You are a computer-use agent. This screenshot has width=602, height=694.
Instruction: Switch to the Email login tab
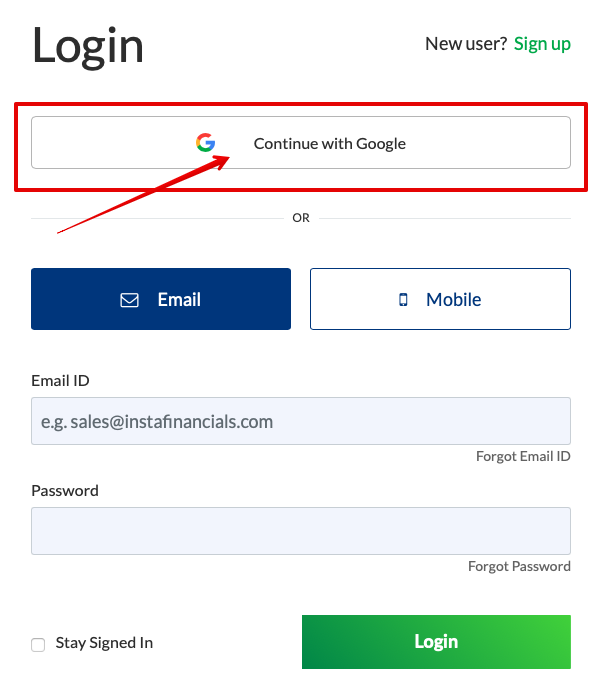161,299
